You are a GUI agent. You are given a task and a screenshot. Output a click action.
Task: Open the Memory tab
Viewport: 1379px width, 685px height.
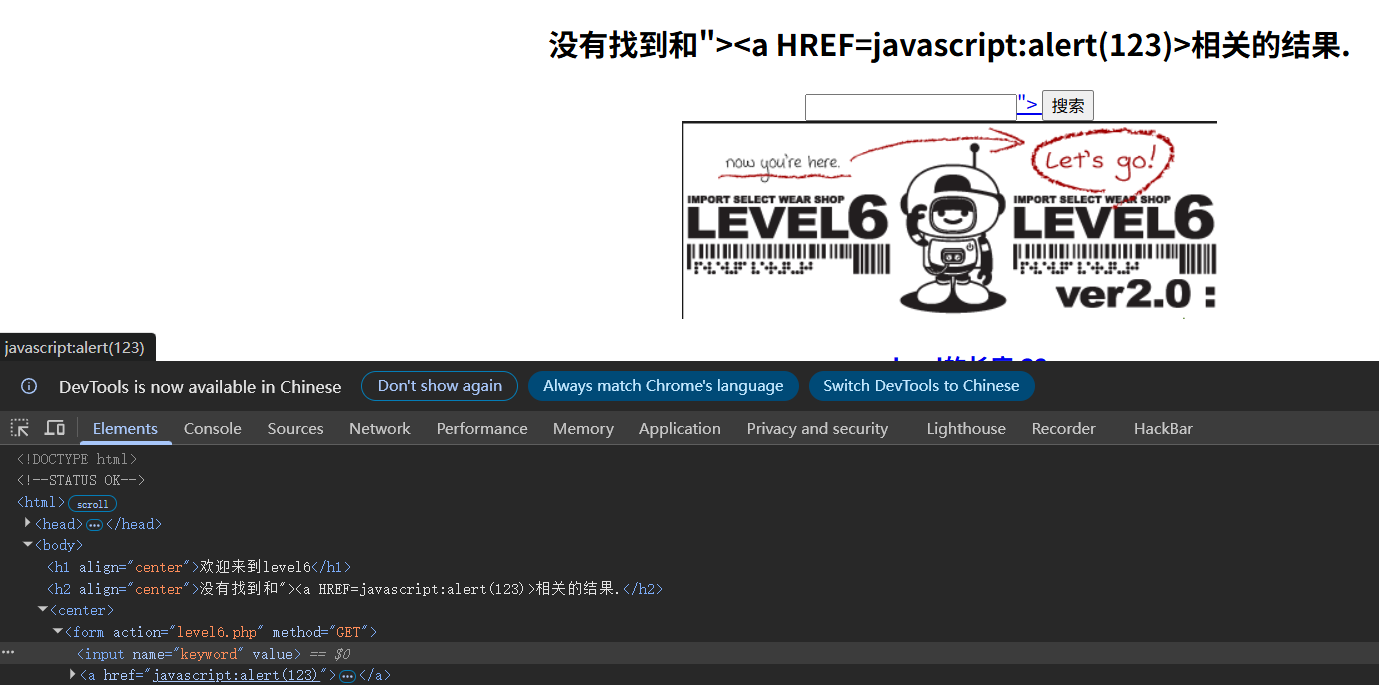pos(583,428)
